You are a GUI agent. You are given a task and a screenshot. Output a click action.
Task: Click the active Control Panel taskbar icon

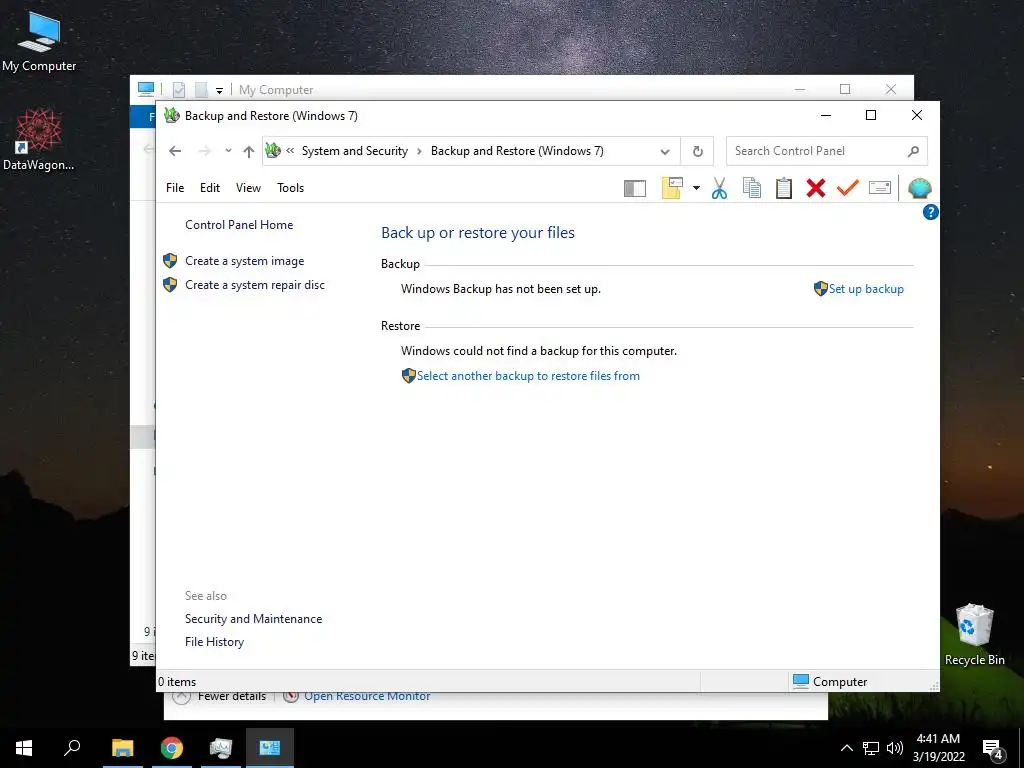270,748
